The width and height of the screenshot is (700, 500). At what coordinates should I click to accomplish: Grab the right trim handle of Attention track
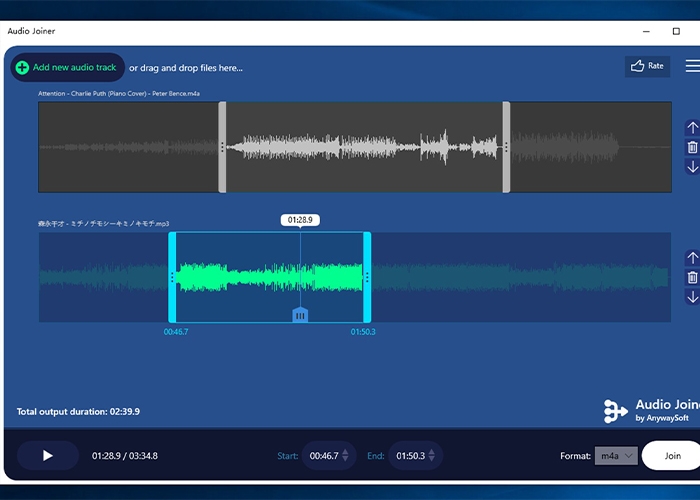(x=506, y=147)
